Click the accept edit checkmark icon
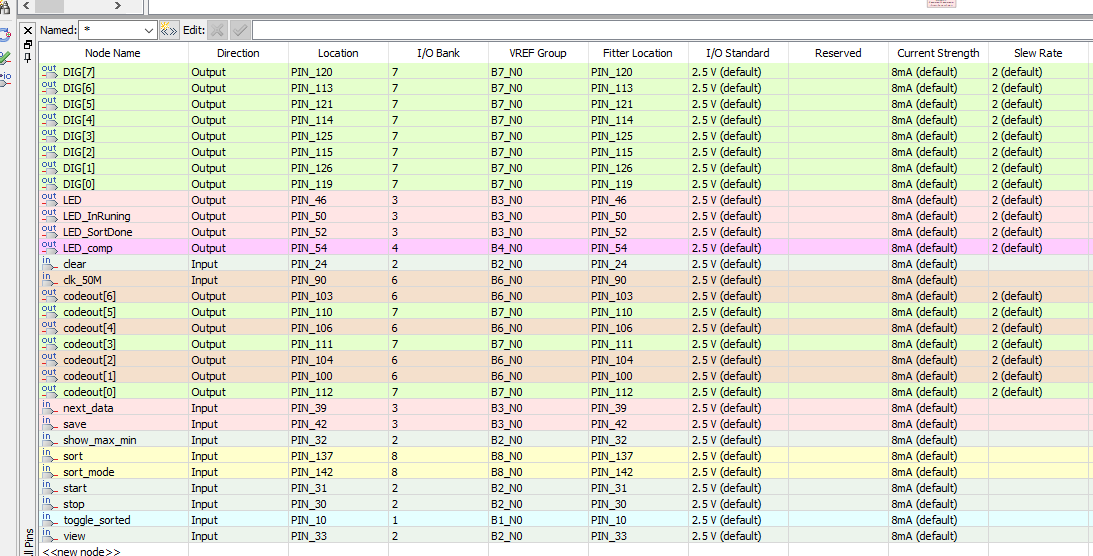The height and width of the screenshot is (556, 1093). click(240, 30)
